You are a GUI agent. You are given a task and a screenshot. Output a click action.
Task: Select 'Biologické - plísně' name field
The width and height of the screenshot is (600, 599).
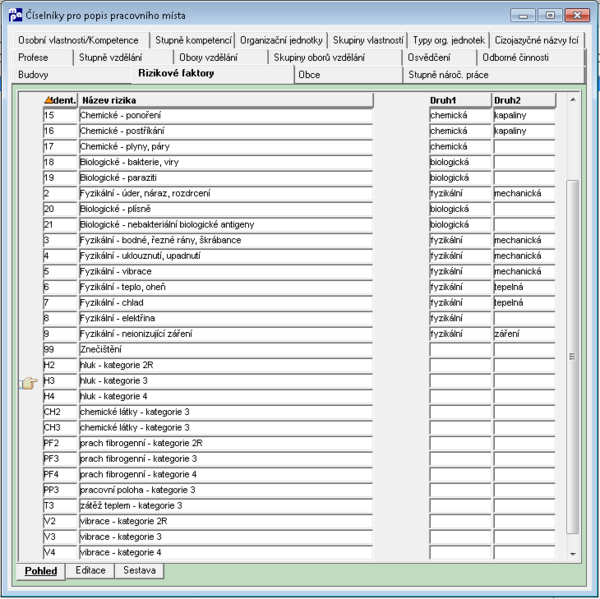tap(226, 209)
